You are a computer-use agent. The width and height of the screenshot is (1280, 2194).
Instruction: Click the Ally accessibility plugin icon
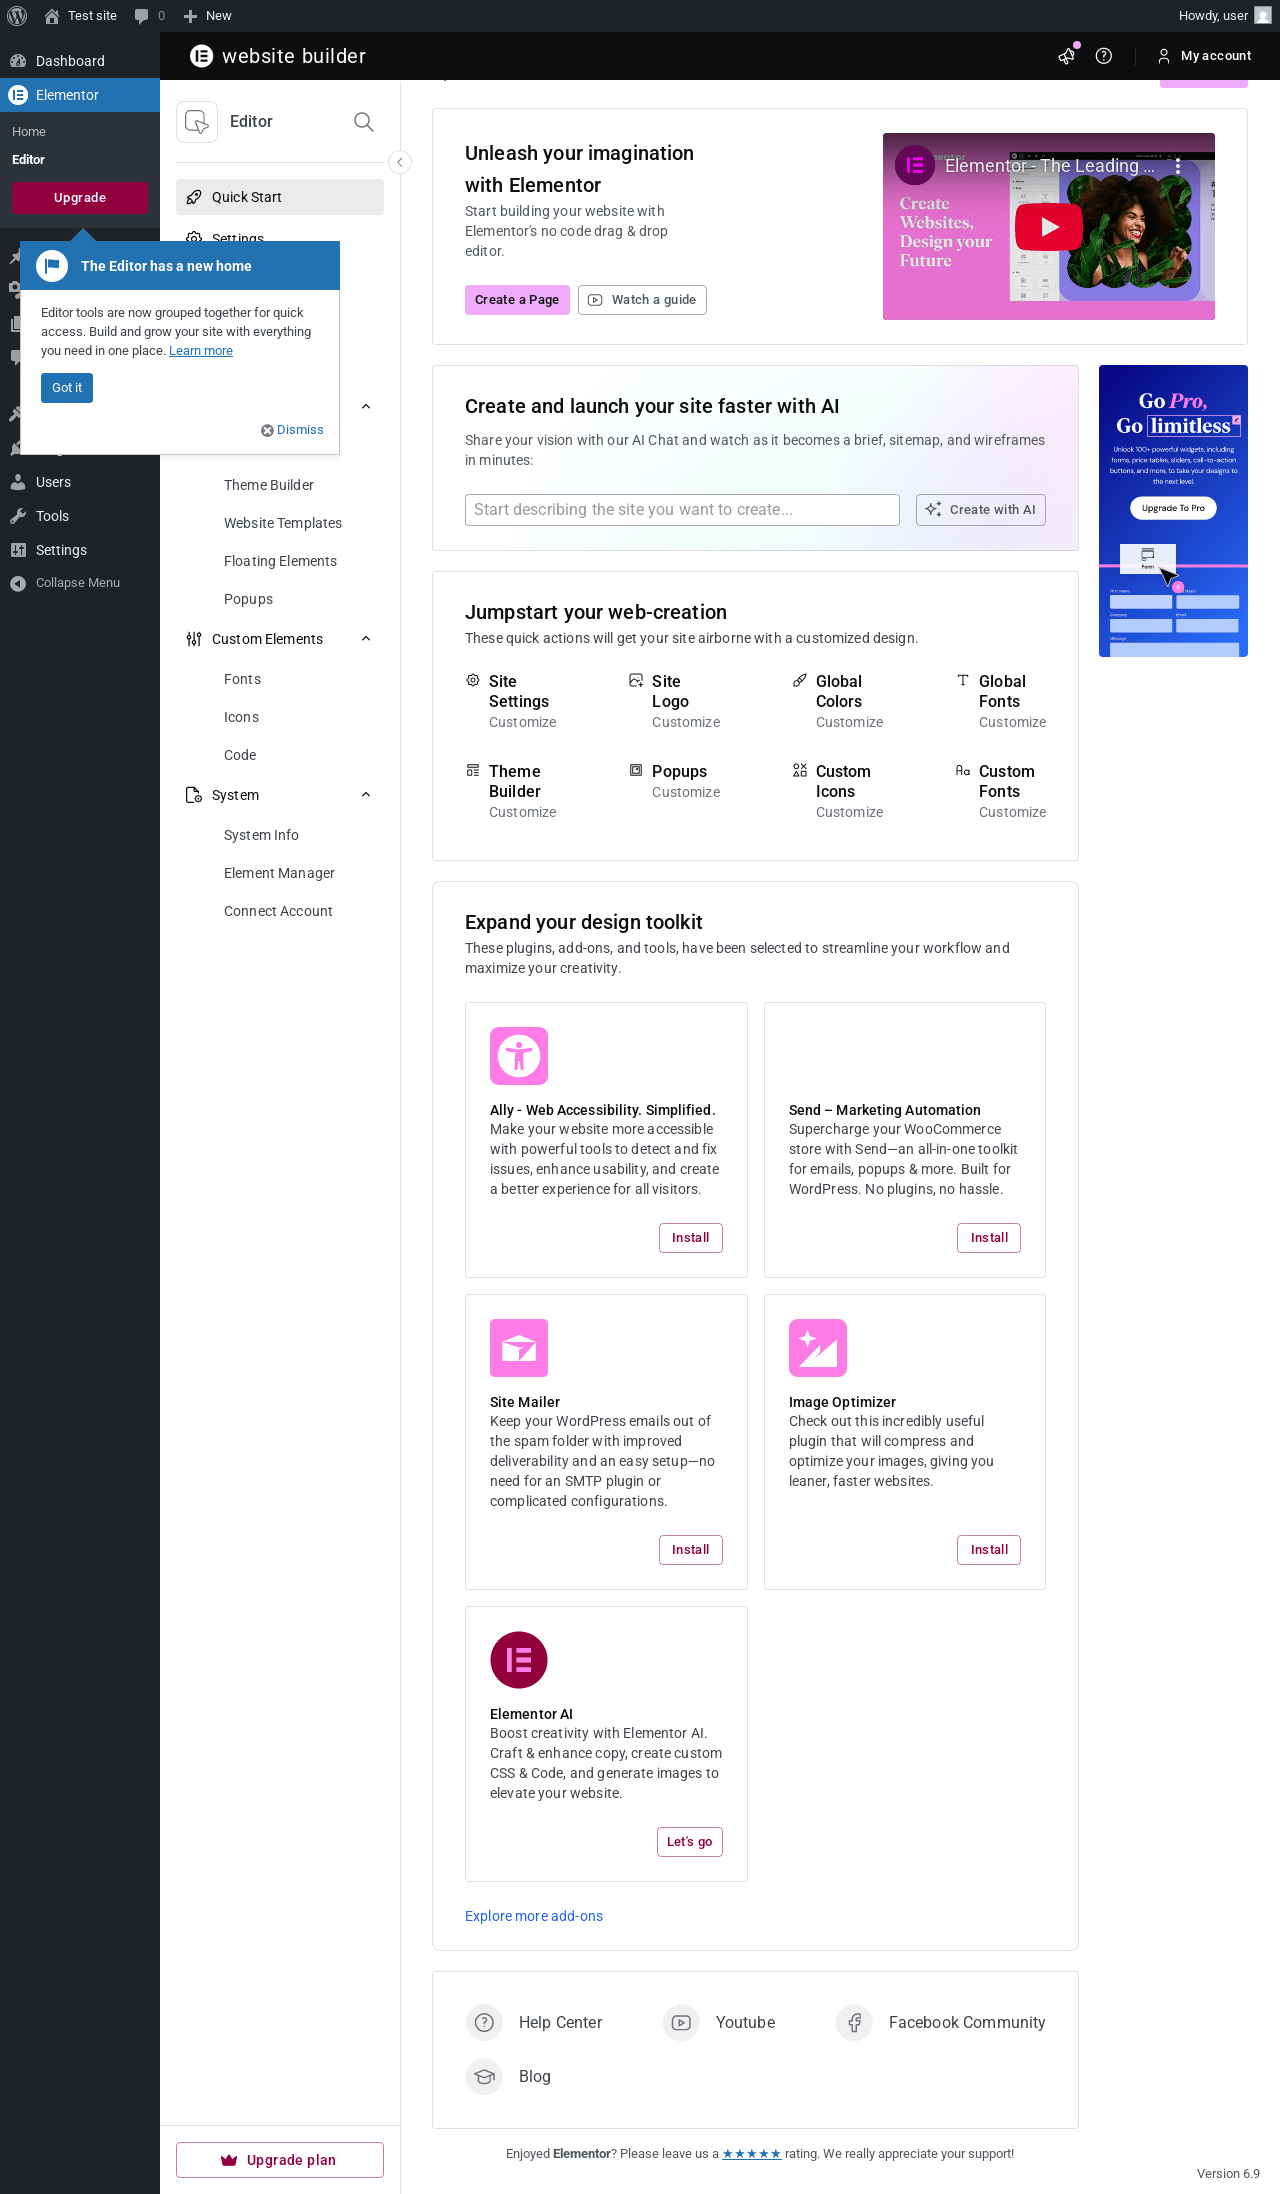tap(519, 1056)
